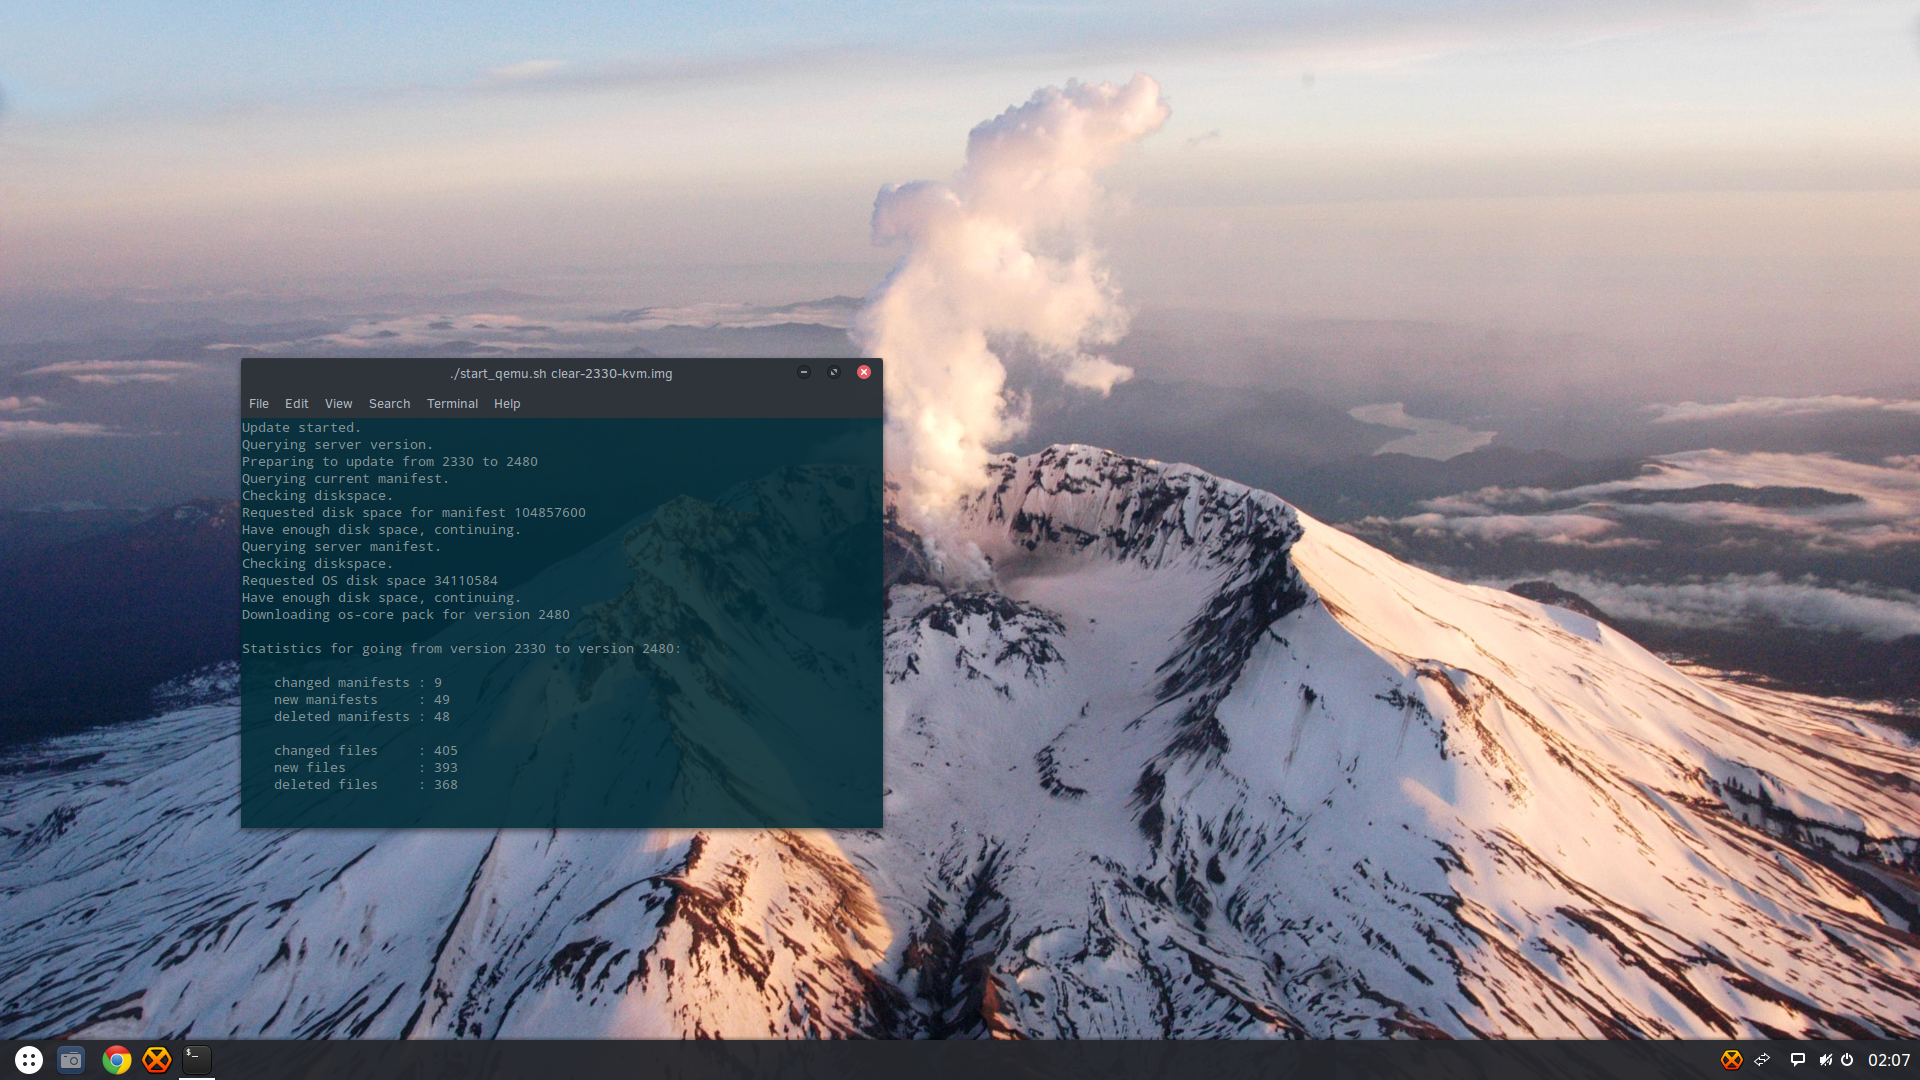Click 'Requested OS disk space 34110584'
The width and height of the screenshot is (1920, 1080).
coord(370,581)
